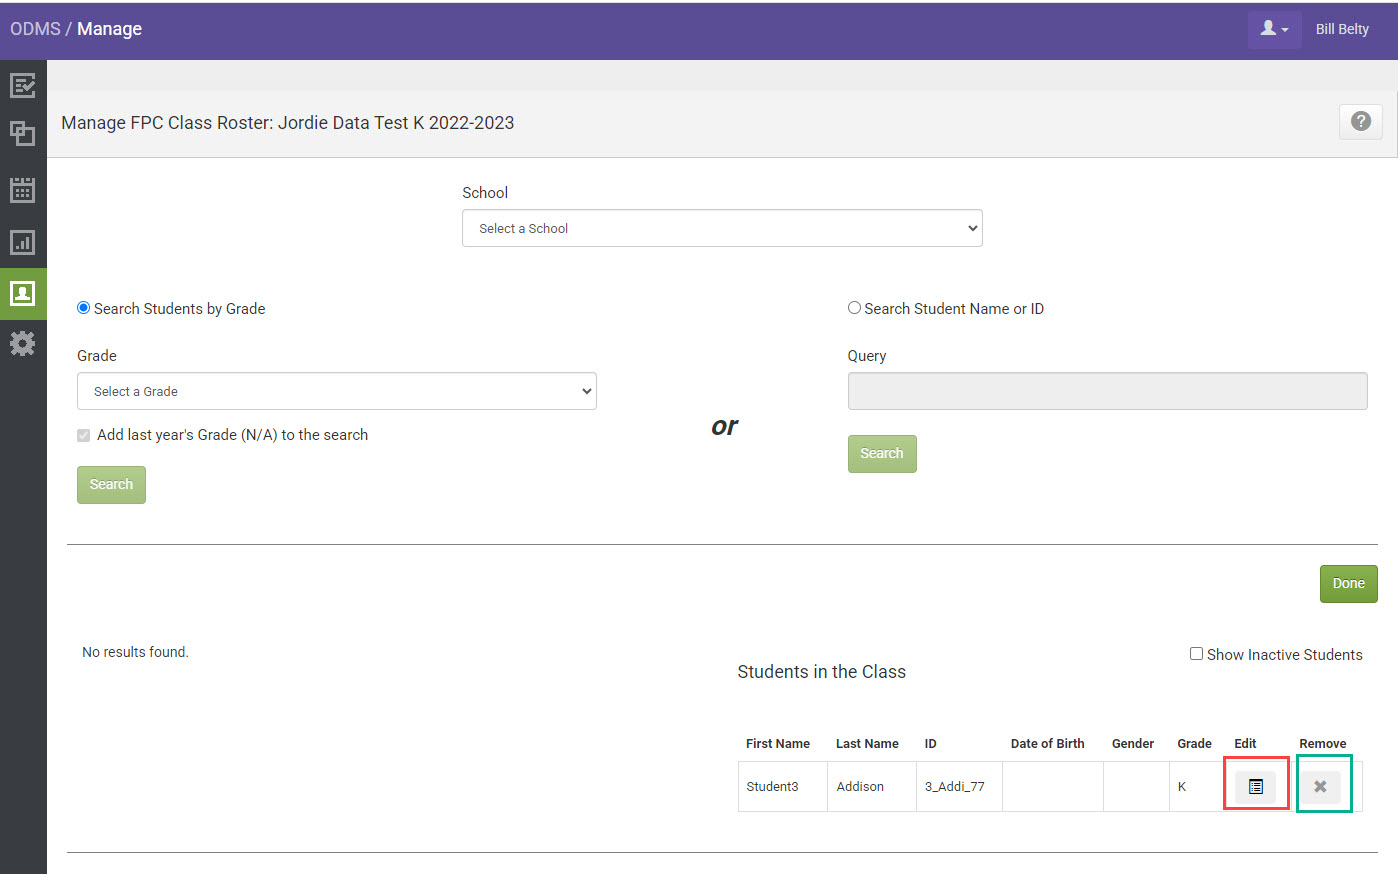The height and width of the screenshot is (874, 1398).
Task: Open the calendar icon in the sidebar
Action: 23,189
